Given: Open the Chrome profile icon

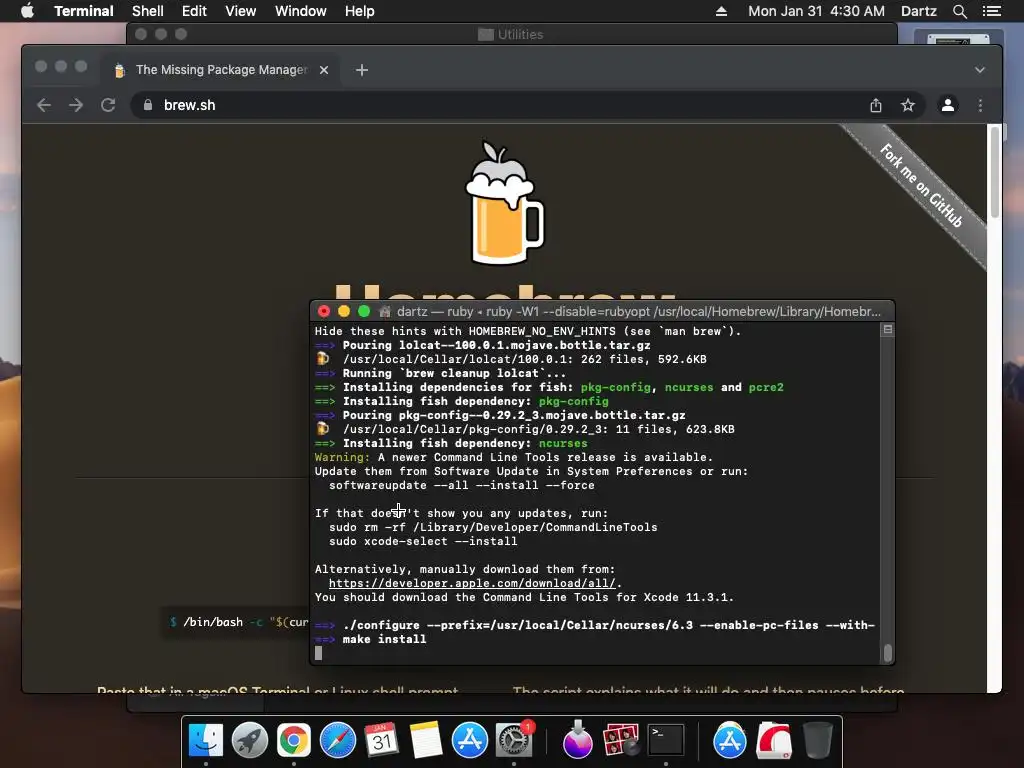Looking at the screenshot, I should (948, 105).
